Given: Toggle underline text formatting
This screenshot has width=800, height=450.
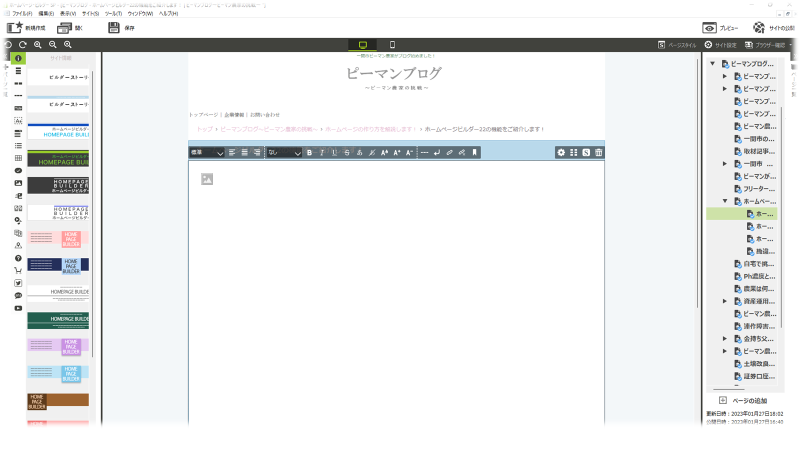Looking at the screenshot, I should (x=334, y=152).
